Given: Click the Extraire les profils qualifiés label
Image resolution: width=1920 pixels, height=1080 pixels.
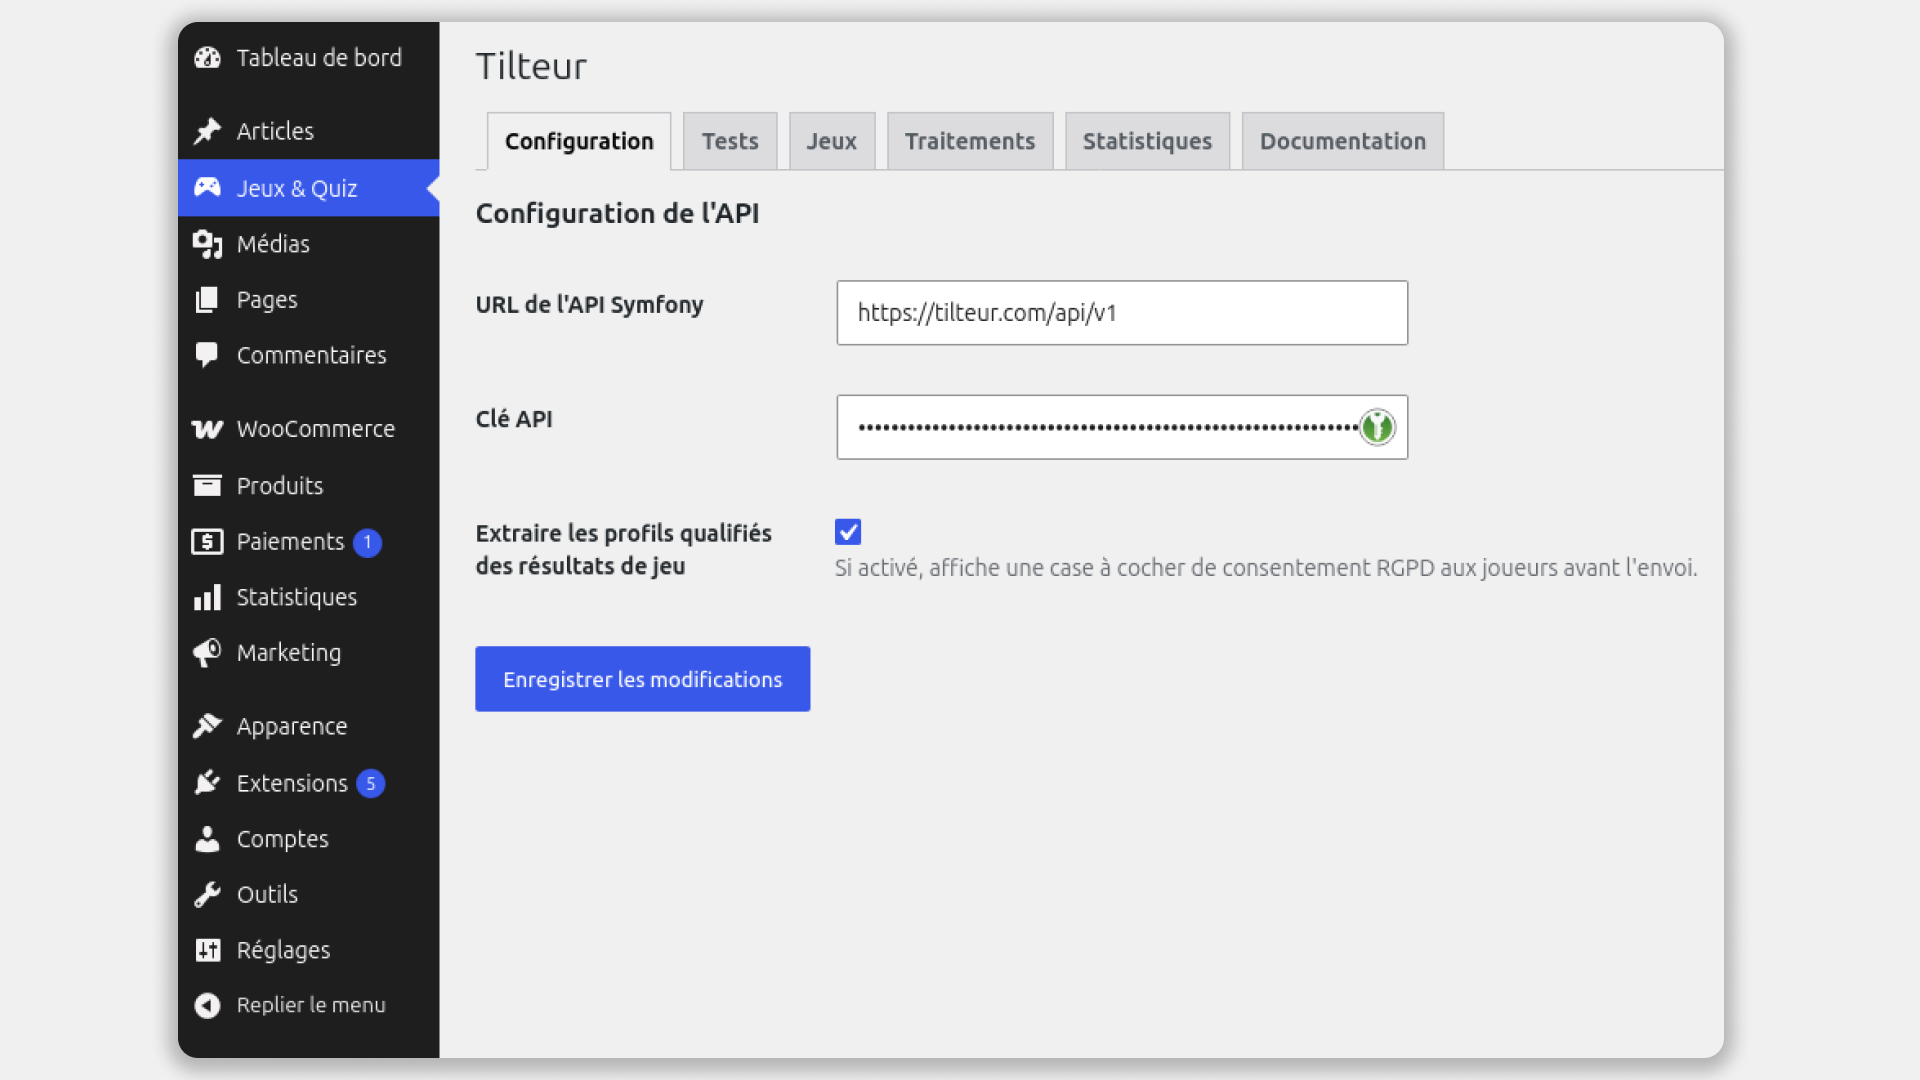Looking at the screenshot, I should 623,549.
